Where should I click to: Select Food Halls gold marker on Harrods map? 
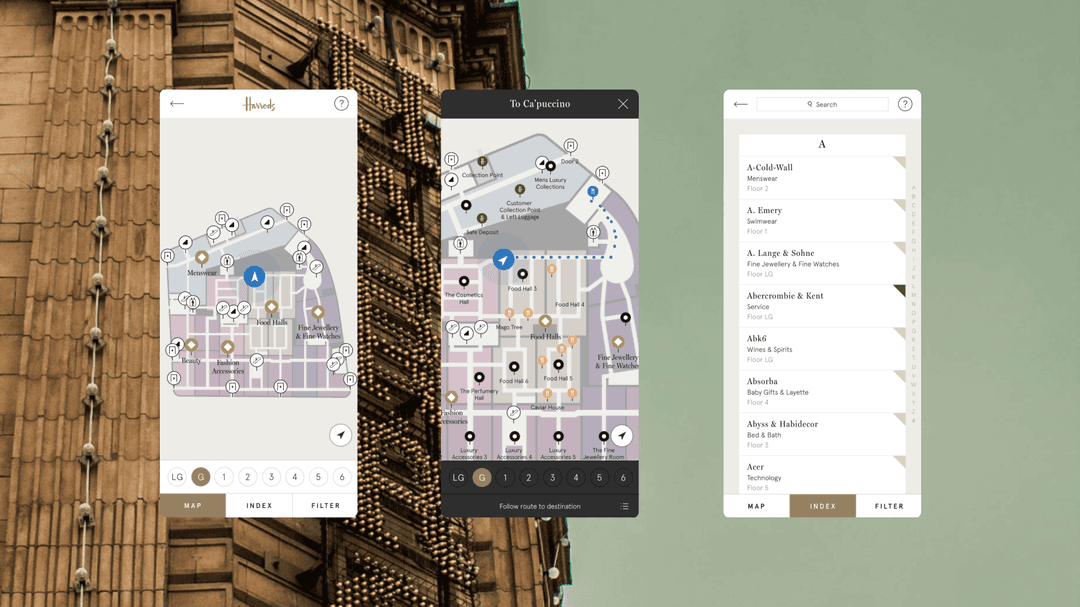pyautogui.click(x=271, y=307)
